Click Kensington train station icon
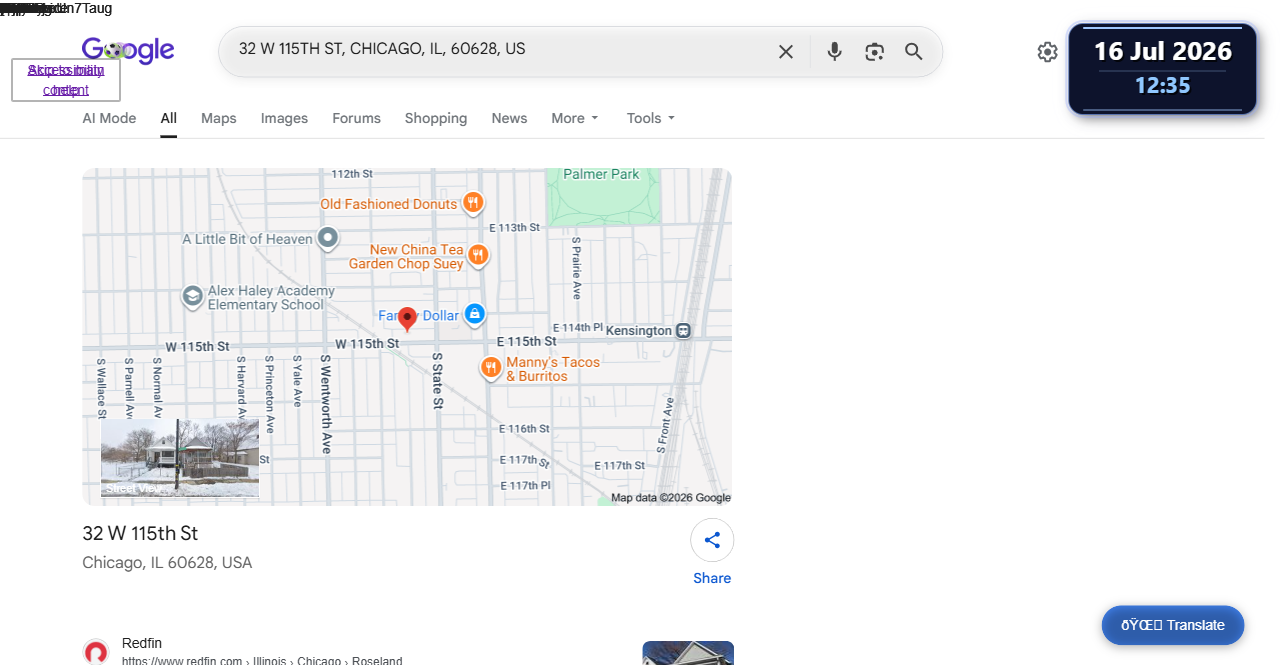Screen dimensions: 1280x665 pyautogui.click(x=684, y=331)
